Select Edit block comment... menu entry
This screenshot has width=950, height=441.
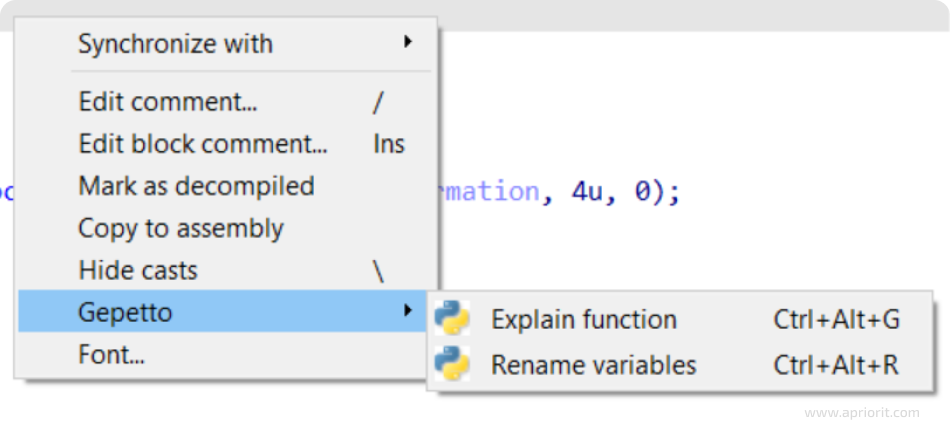[x=224, y=144]
